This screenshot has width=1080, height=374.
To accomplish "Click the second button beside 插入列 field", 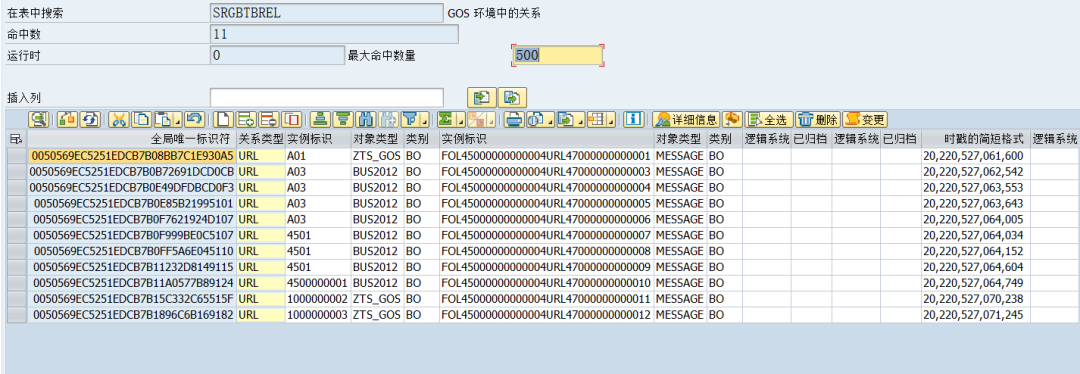I will coord(512,98).
